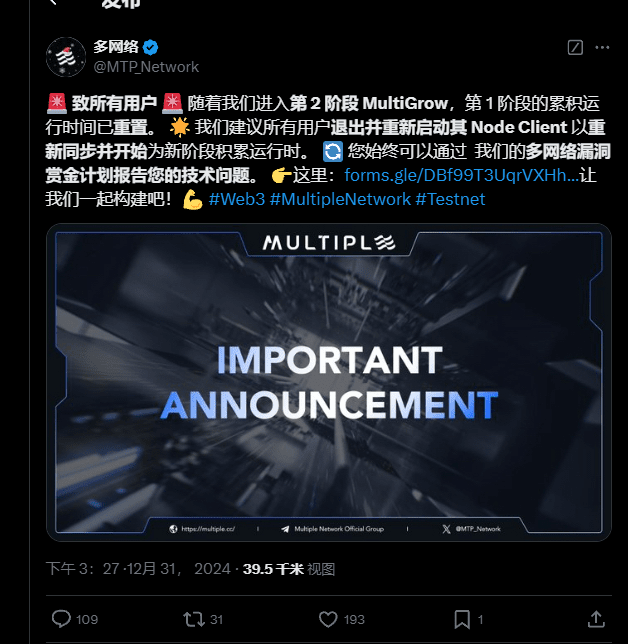Click the 109 replies count
628x644 pixels.
click(x=87, y=619)
